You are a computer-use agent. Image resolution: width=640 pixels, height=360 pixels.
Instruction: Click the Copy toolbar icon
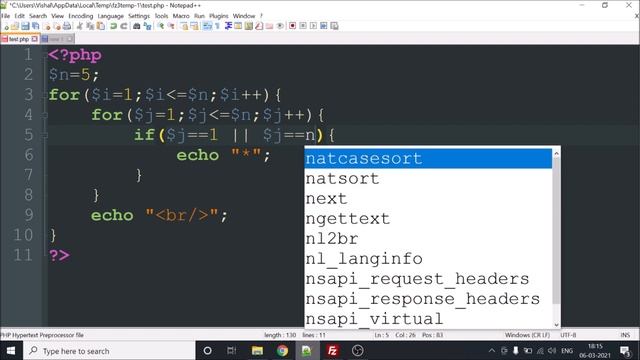tap(90, 26)
